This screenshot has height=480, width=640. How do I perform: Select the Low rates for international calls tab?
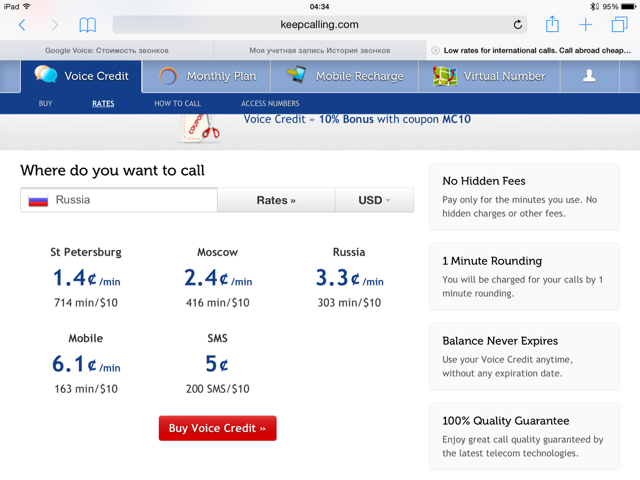click(533, 51)
